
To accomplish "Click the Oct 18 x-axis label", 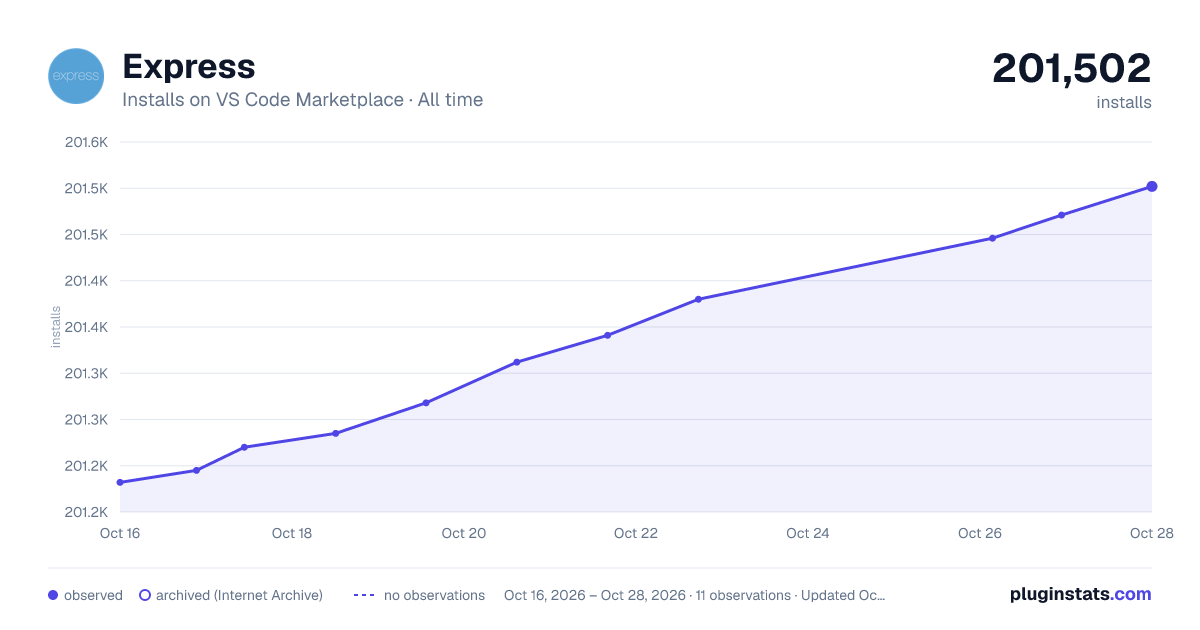I will [x=292, y=533].
